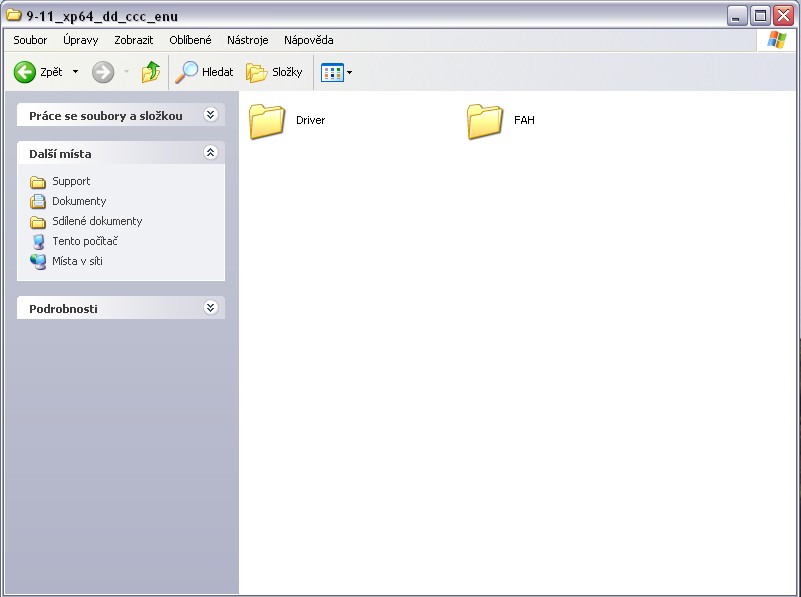The image size is (801, 597).
Task: Select the FAH folder
Action: 486,121
